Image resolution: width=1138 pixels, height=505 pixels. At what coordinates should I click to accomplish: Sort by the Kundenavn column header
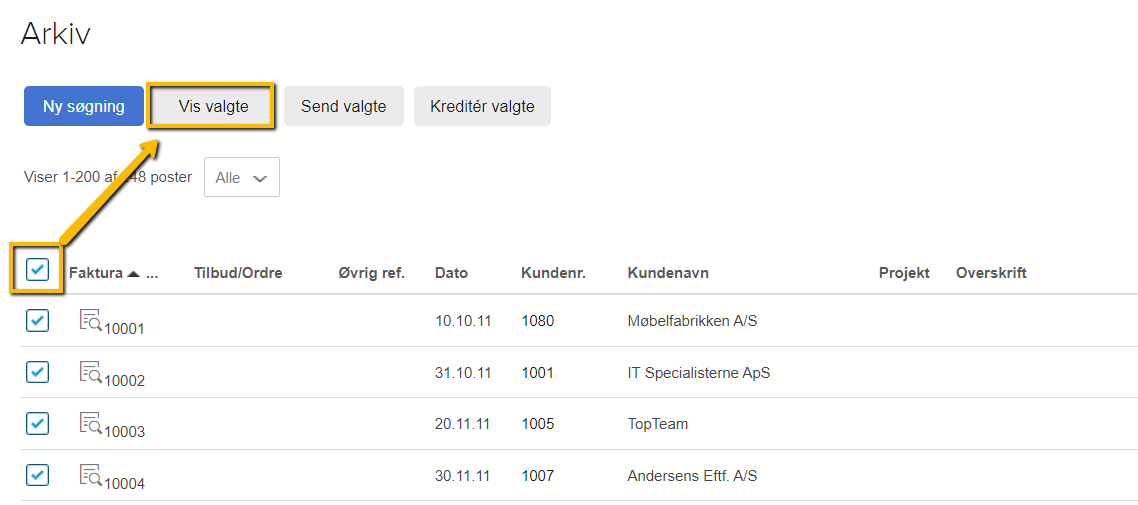tap(668, 274)
